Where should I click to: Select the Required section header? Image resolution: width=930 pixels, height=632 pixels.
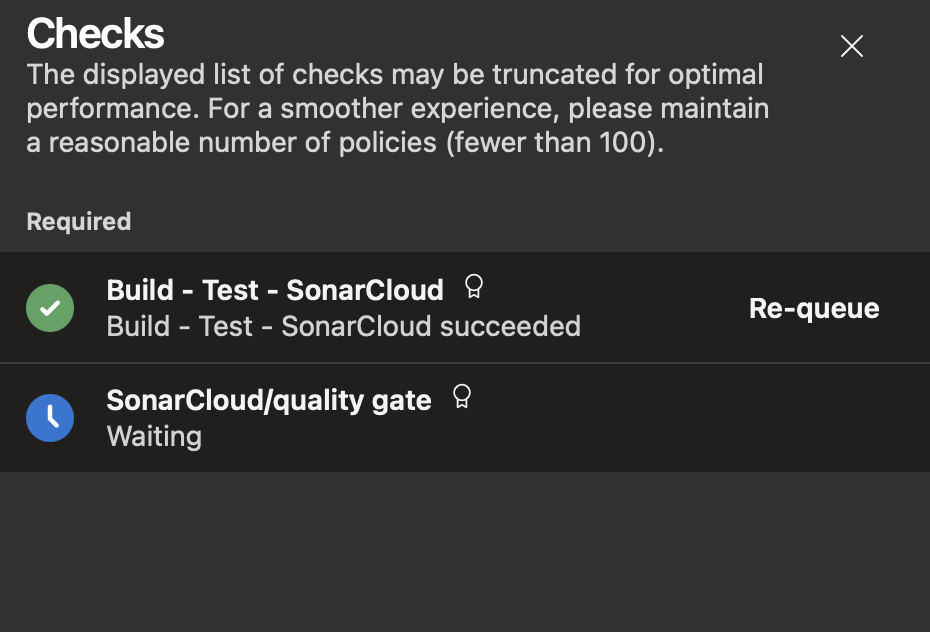click(79, 222)
